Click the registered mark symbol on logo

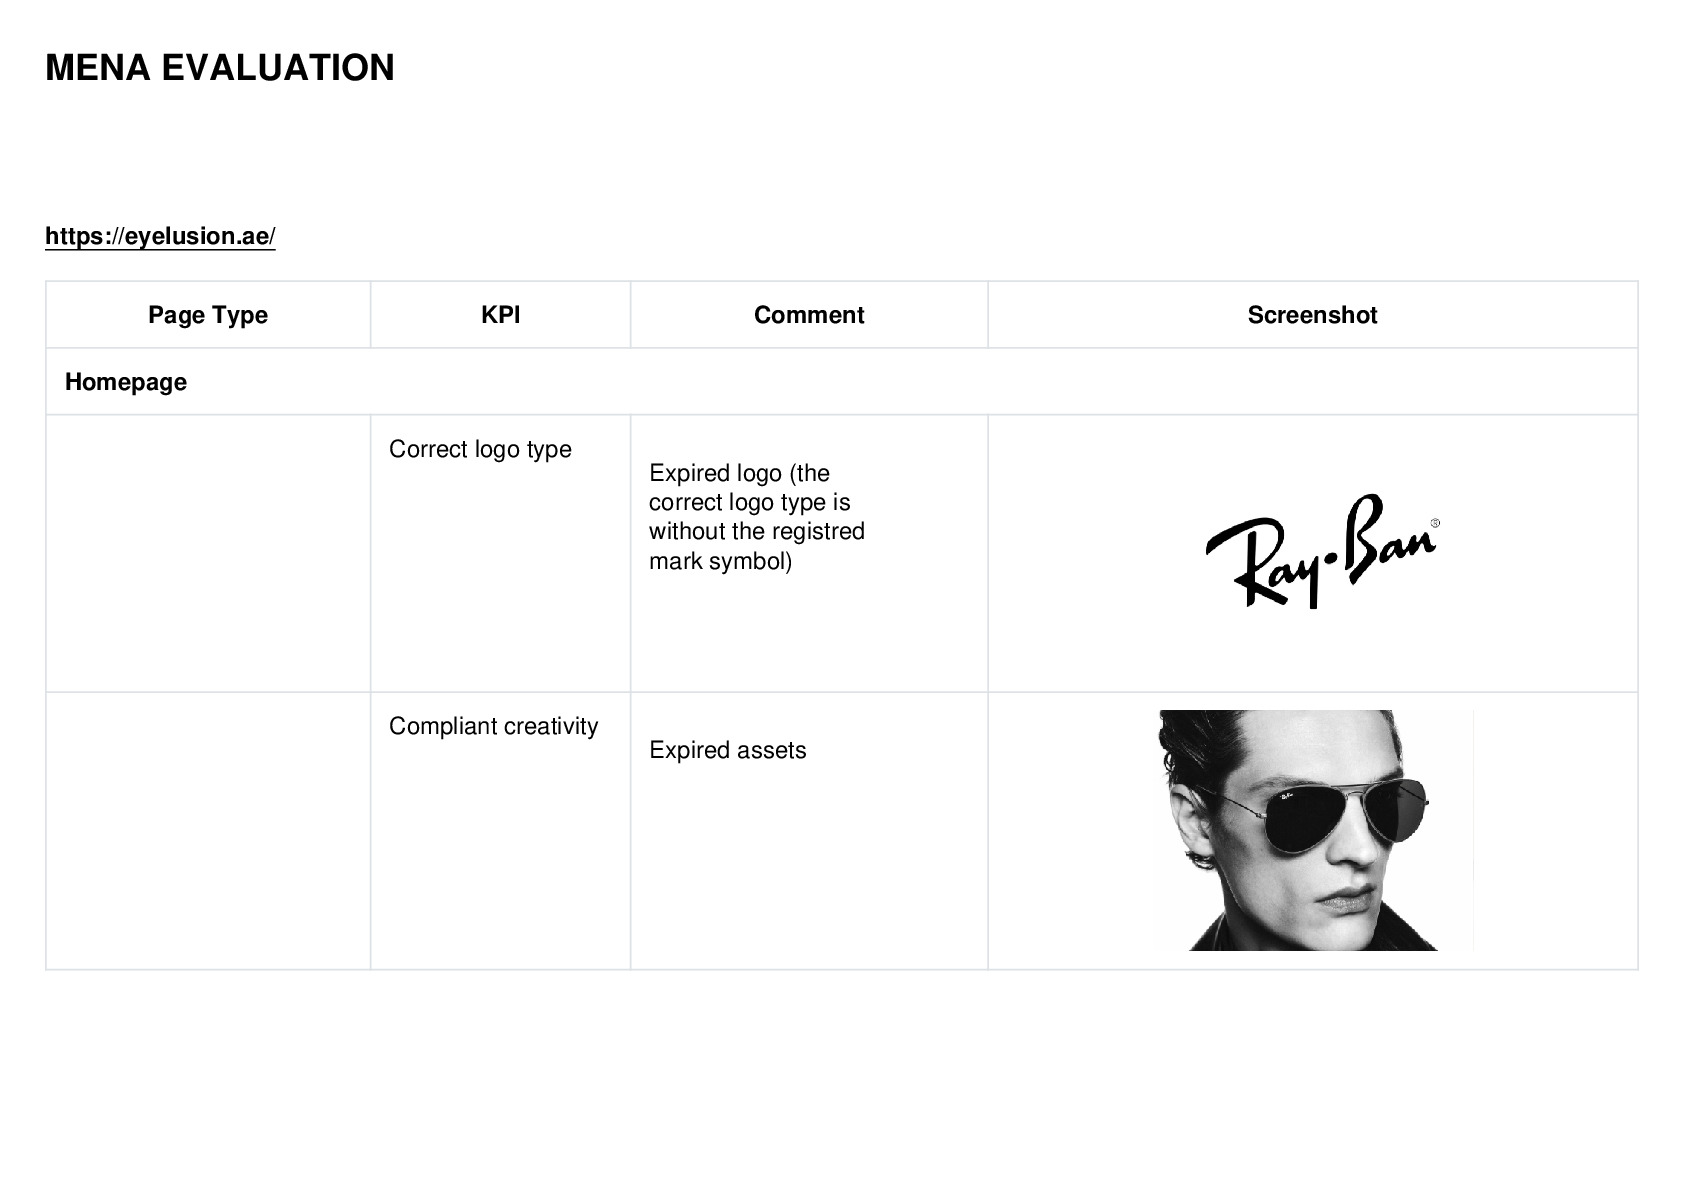[x=1435, y=523]
